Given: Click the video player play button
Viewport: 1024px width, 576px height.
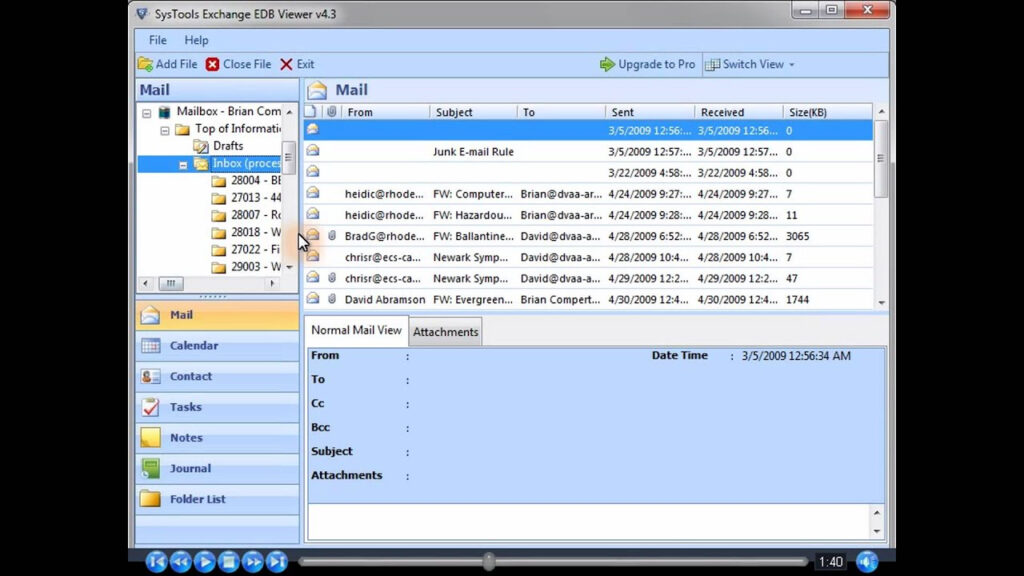Looking at the screenshot, I should point(204,562).
